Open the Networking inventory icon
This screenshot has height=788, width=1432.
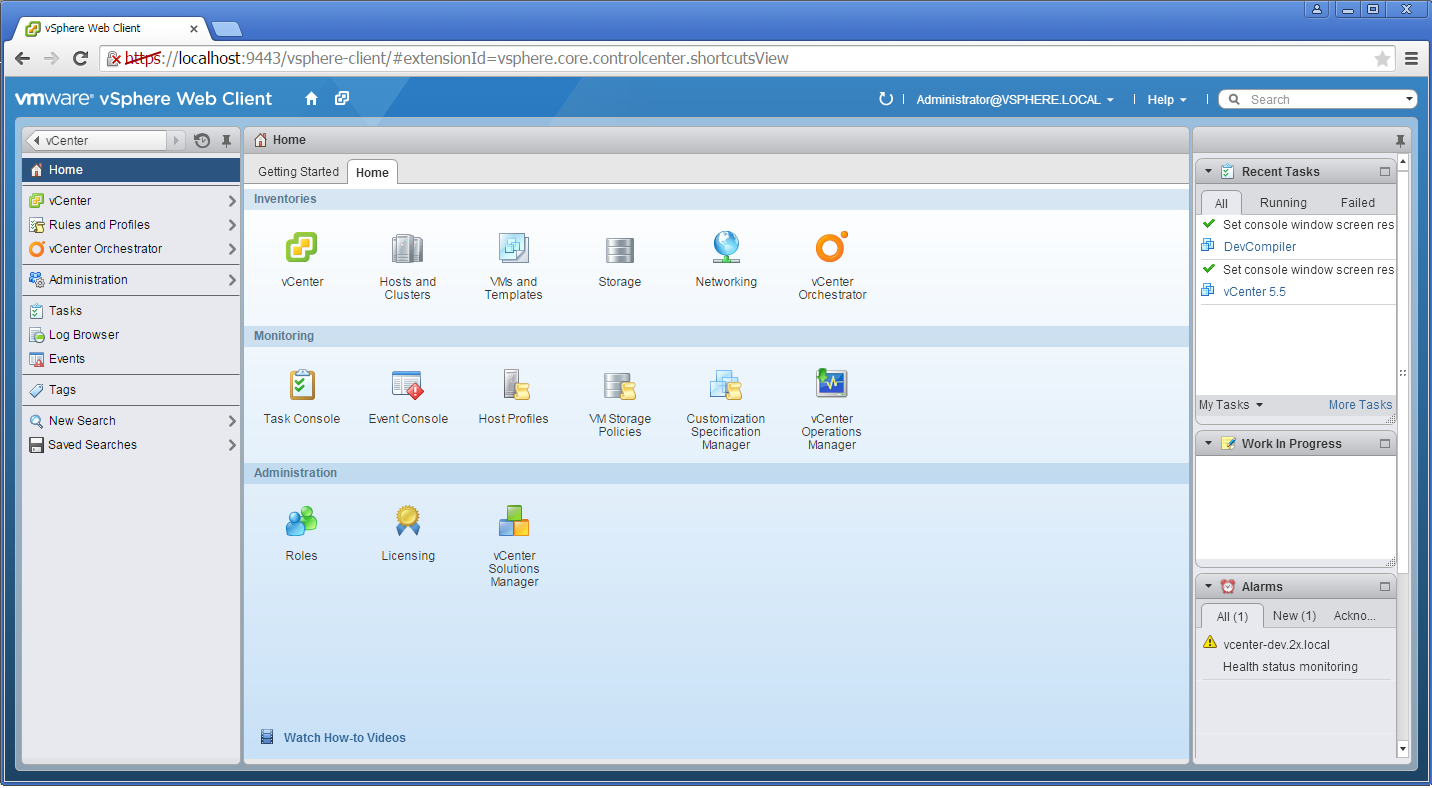pyautogui.click(x=726, y=248)
